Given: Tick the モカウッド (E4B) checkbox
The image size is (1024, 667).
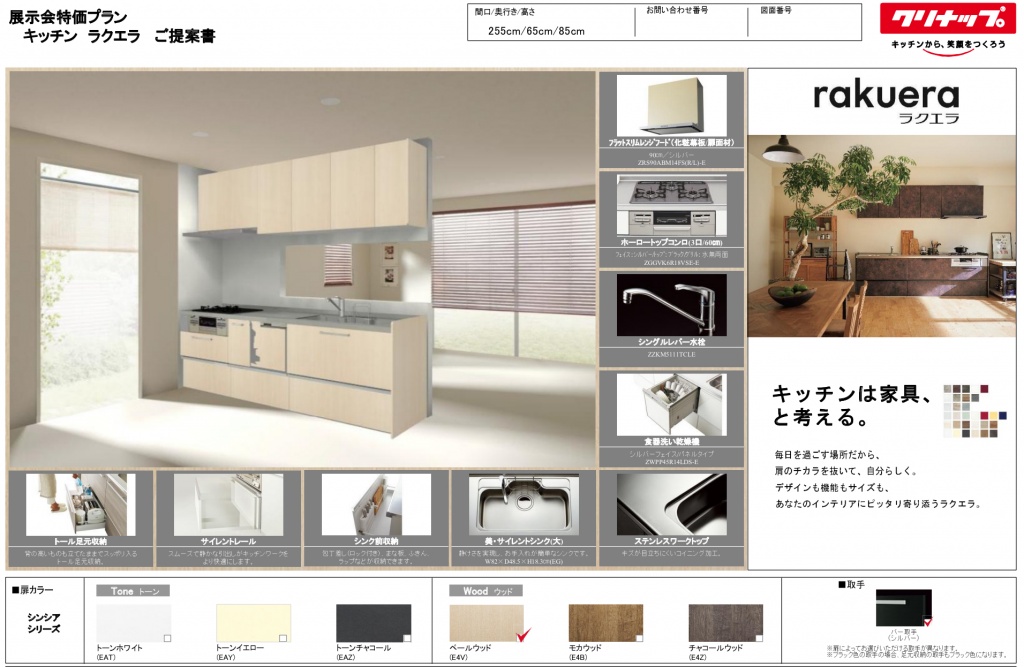Looking at the screenshot, I should click(639, 638).
